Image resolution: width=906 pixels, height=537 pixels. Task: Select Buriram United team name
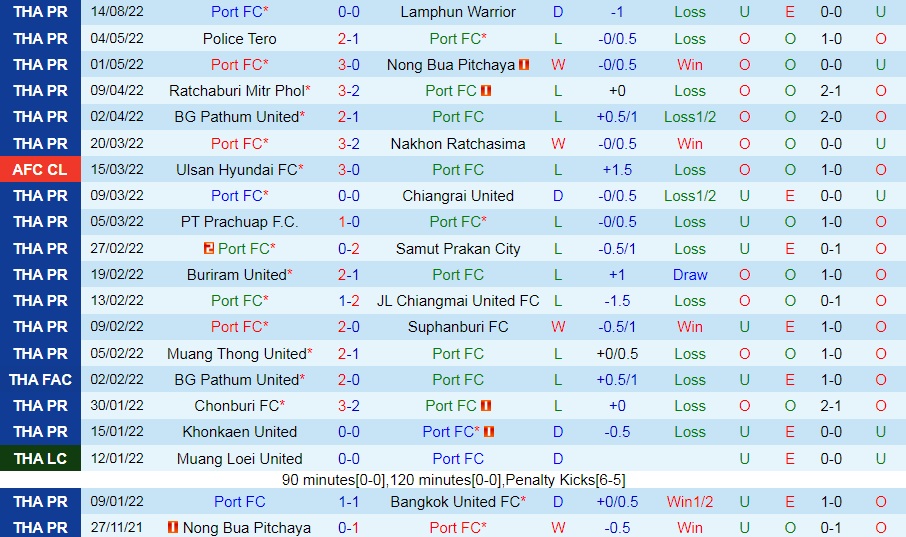pyautogui.click(x=237, y=275)
